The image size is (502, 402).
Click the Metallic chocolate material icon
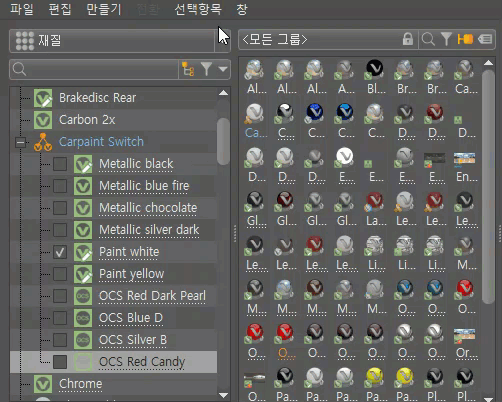click(x=83, y=208)
